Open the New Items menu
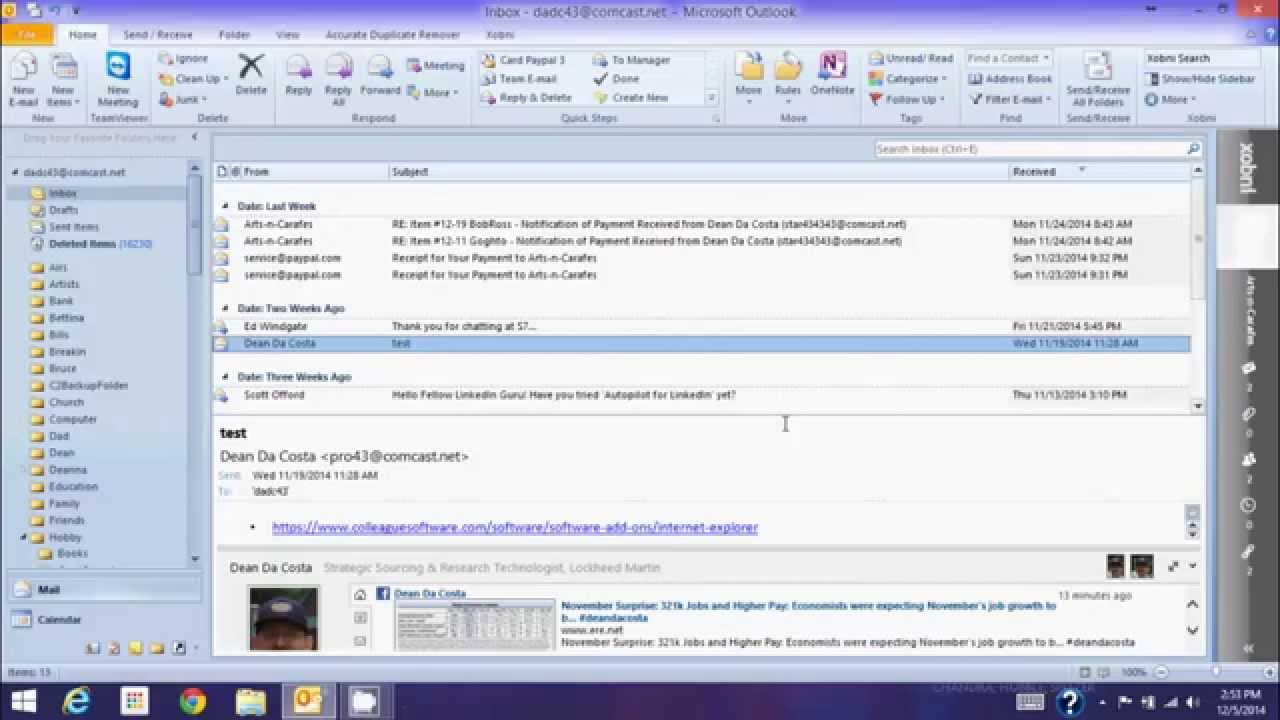The width and height of the screenshot is (1280, 720). (63, 80)
